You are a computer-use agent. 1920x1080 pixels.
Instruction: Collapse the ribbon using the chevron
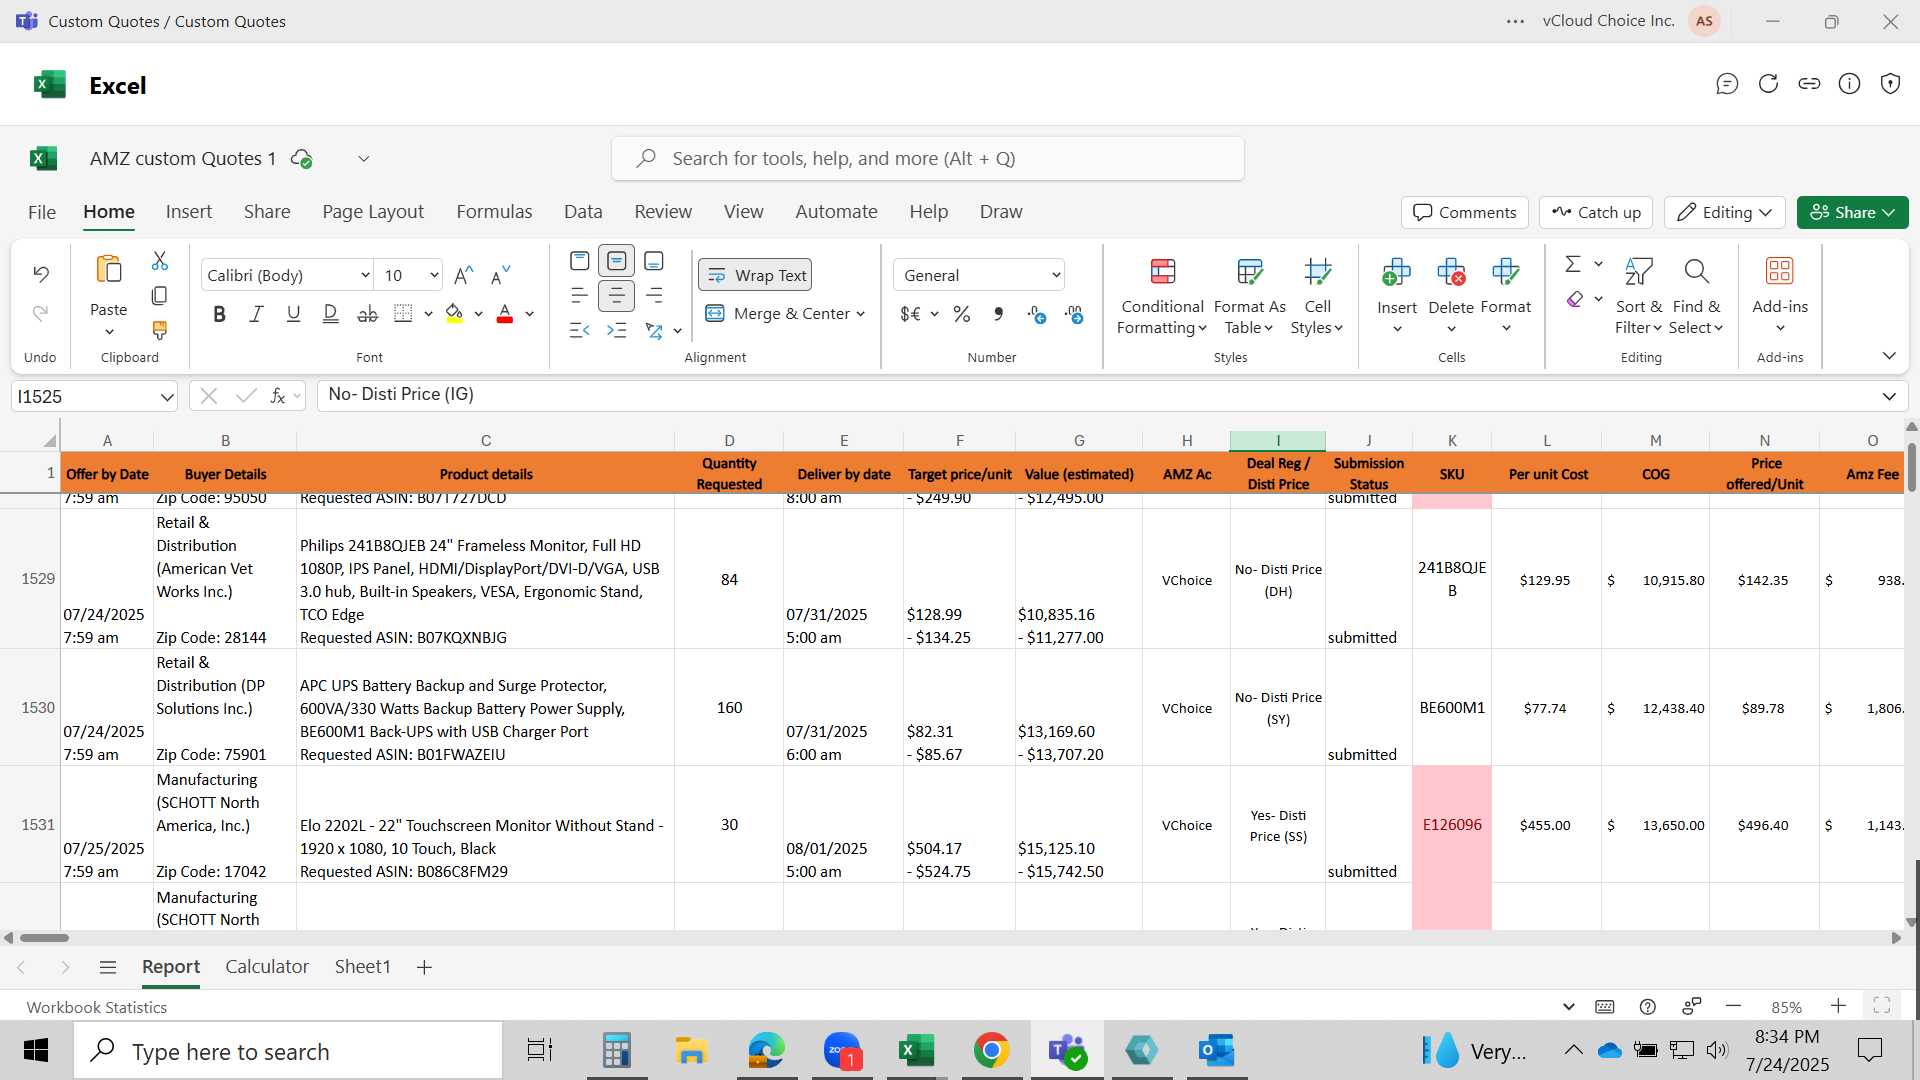(x=1889, y=356)
